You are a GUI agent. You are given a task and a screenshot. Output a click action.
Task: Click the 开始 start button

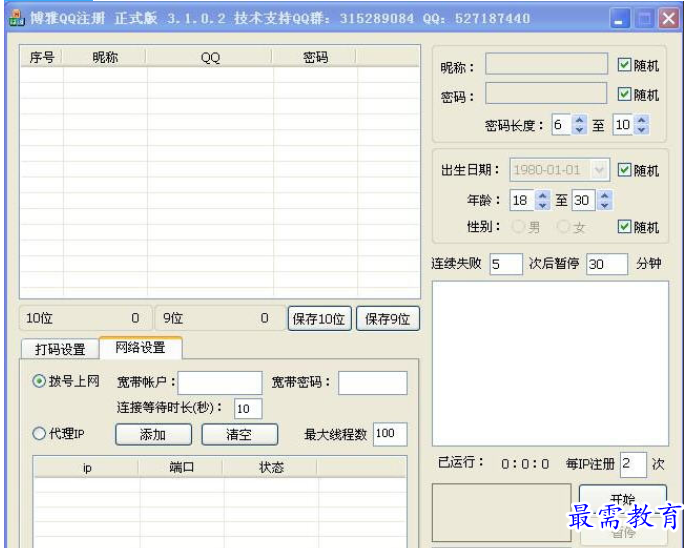(x=623, y=499)
